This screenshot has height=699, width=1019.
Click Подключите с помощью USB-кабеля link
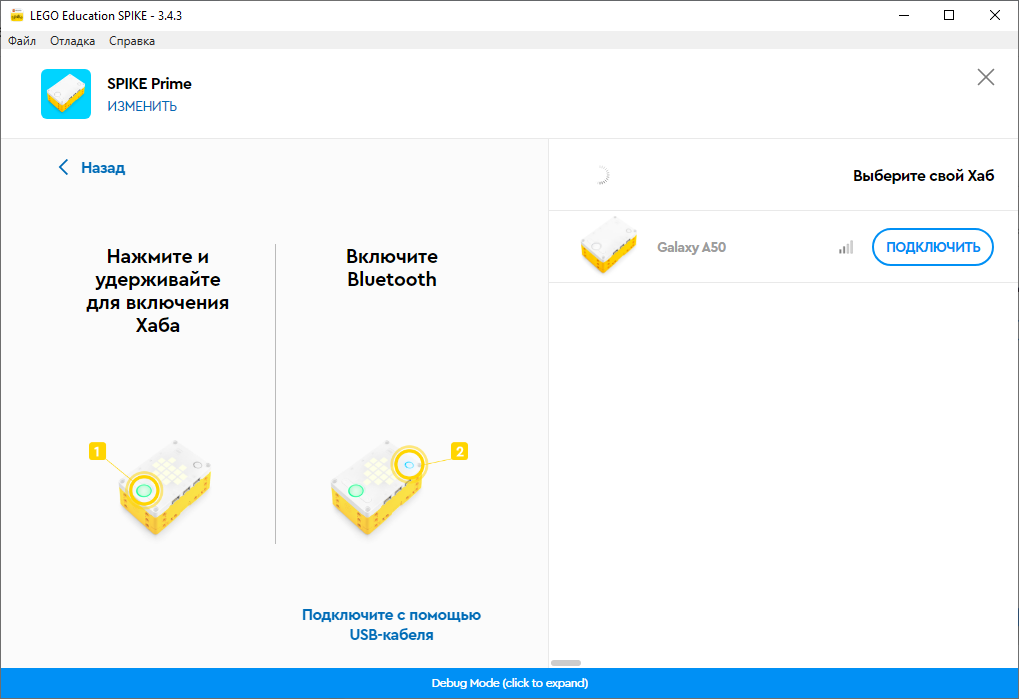(391, 624)
